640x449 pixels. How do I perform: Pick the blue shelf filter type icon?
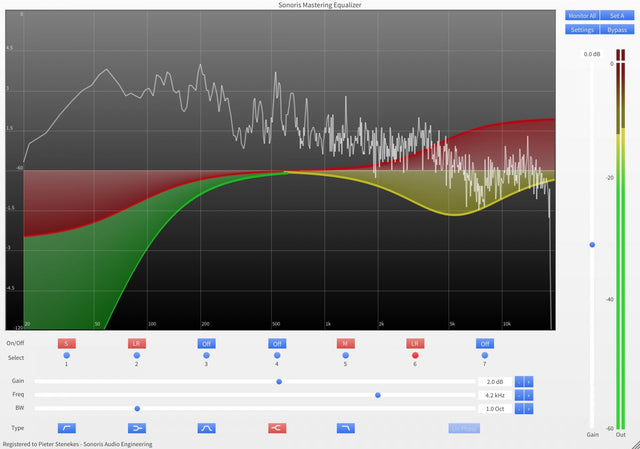coord(136,427)
